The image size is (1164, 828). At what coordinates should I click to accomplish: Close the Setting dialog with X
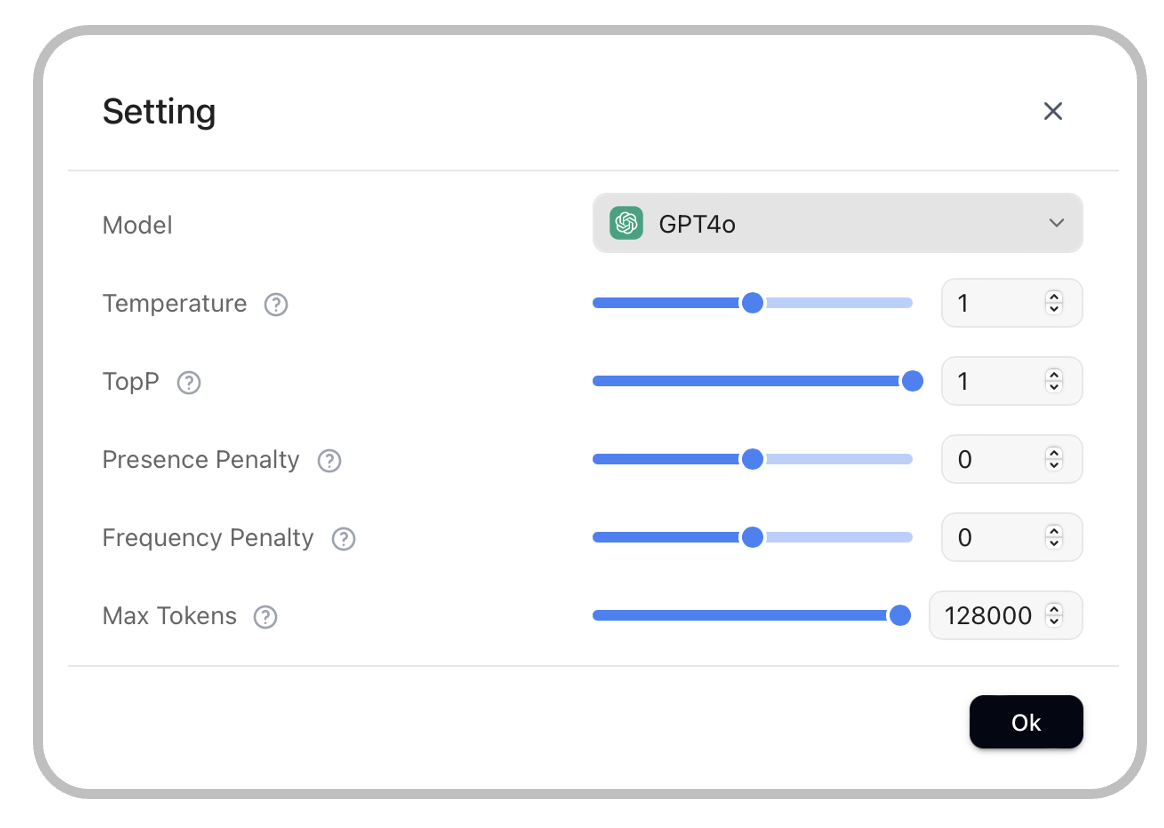click(x=1052, y=111)
